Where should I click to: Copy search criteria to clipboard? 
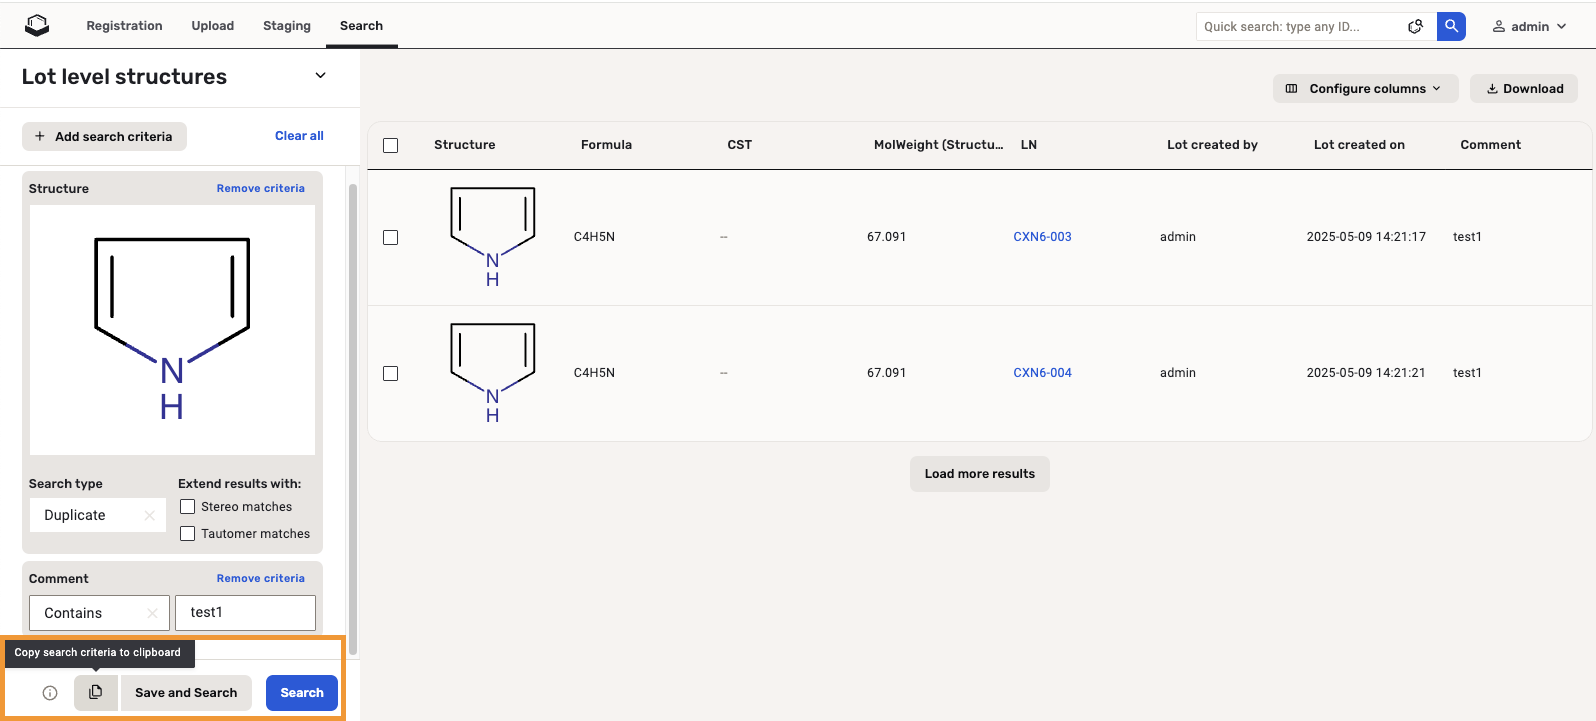(96, 692)
